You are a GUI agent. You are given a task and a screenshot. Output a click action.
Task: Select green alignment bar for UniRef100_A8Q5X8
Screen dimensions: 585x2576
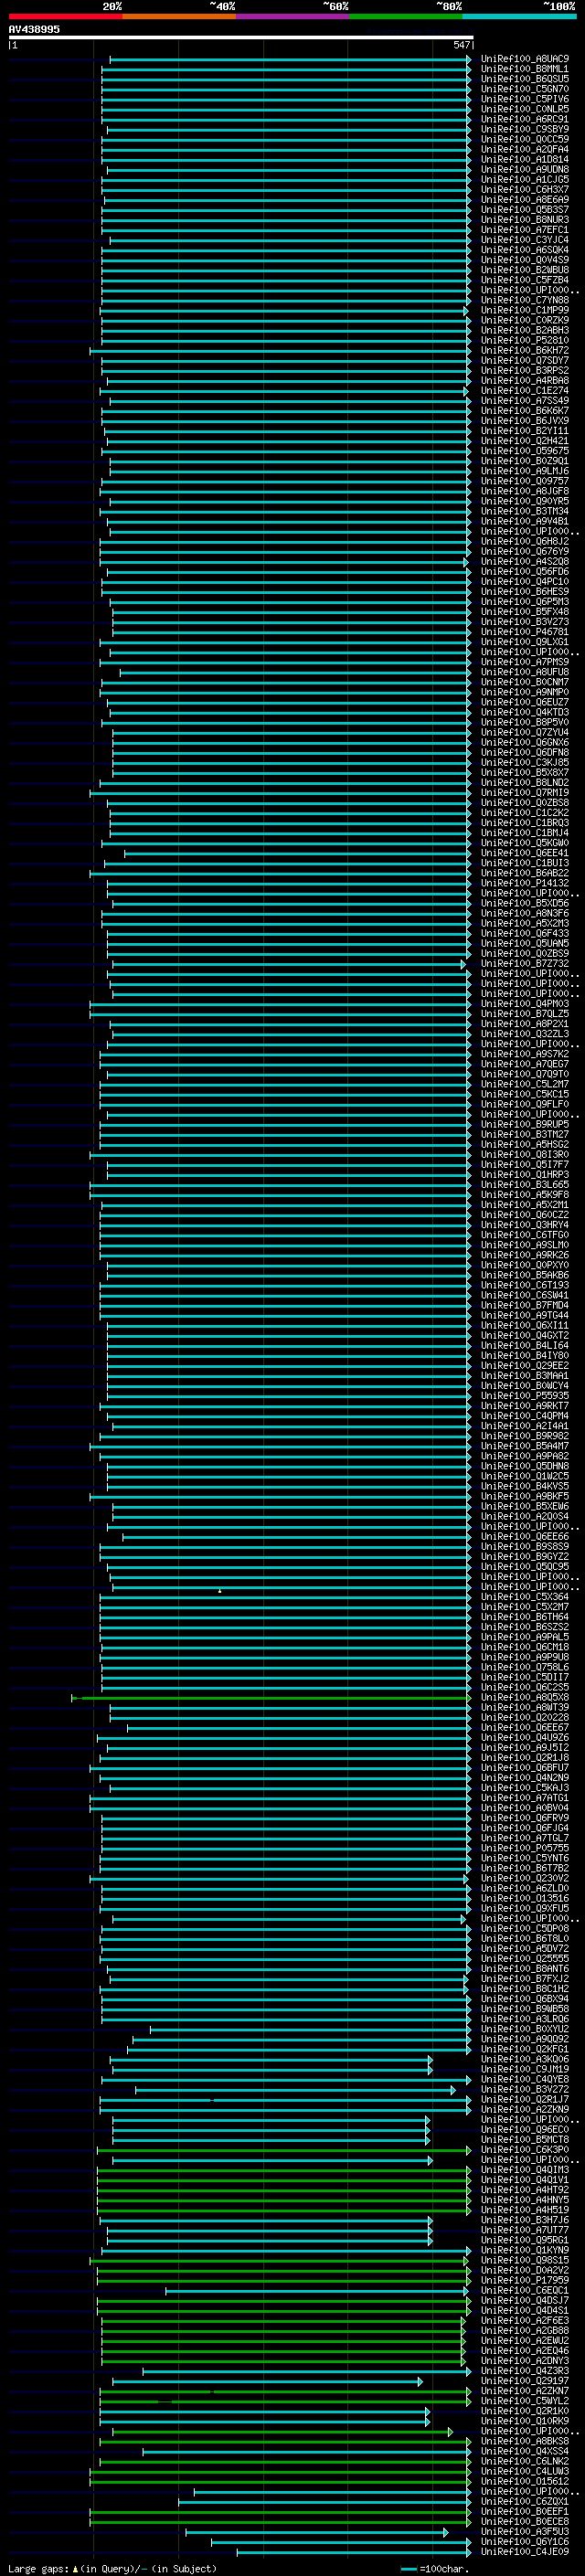click(x=271, y=1698)
